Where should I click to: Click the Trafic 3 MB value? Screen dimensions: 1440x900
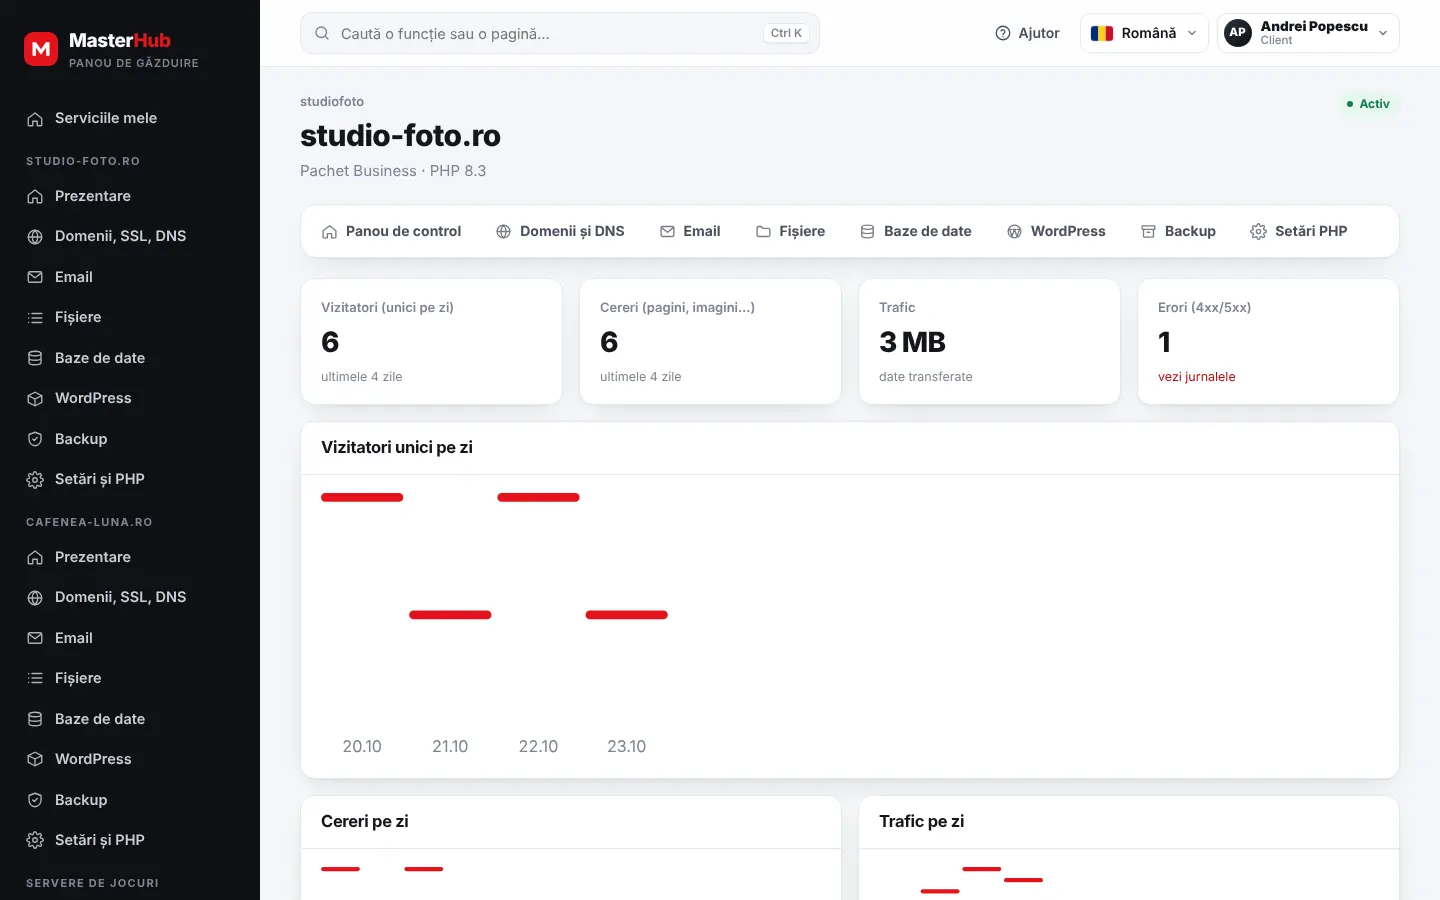pyautogui.click(x=912, y=342)
